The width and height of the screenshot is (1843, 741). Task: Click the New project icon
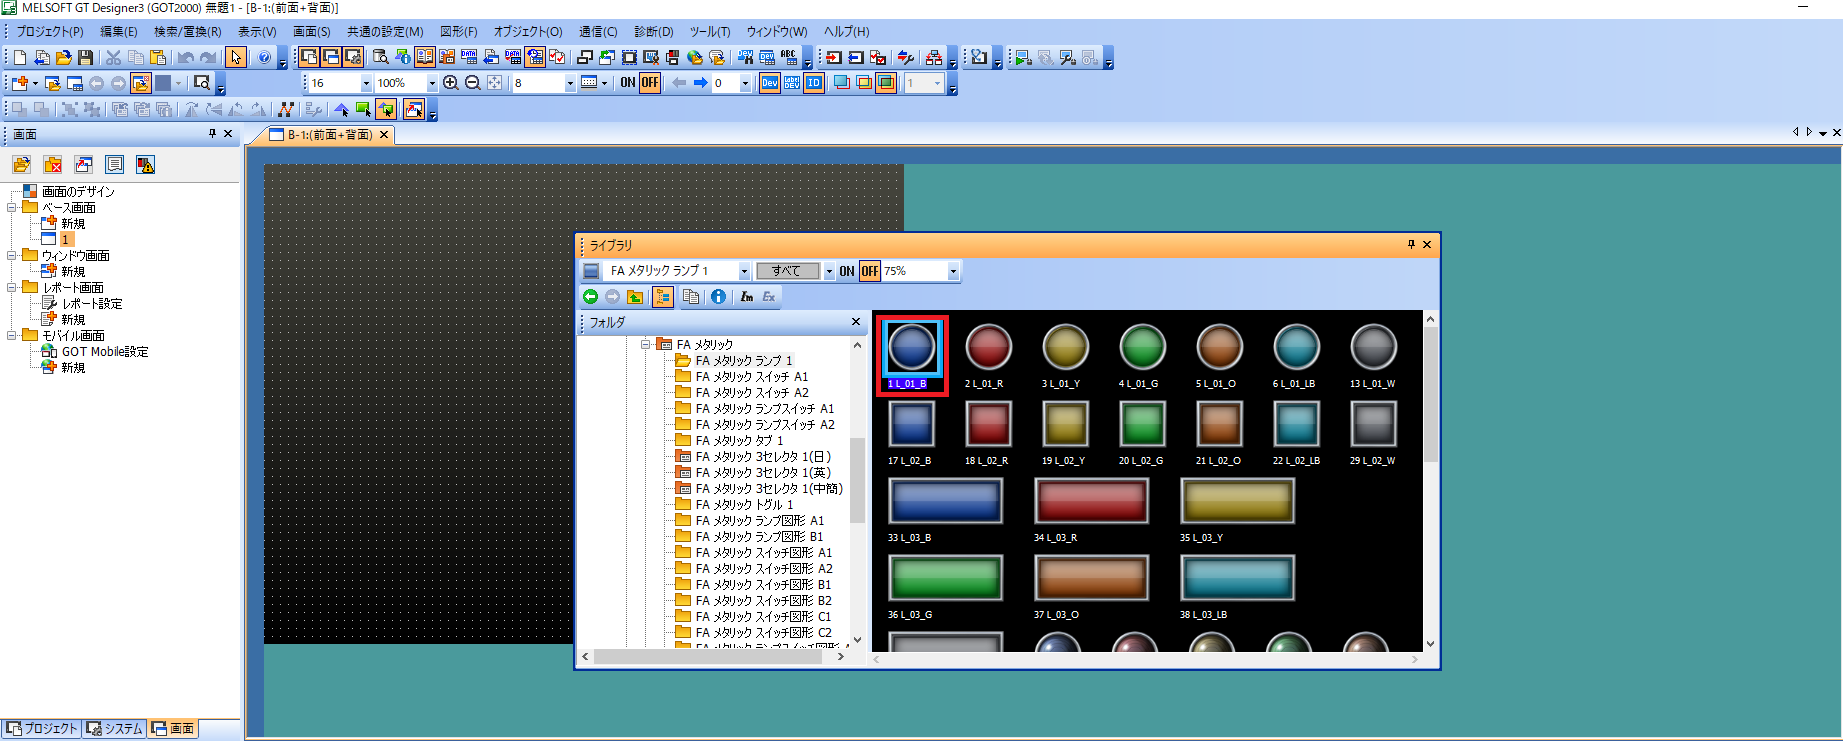point(19,58)
